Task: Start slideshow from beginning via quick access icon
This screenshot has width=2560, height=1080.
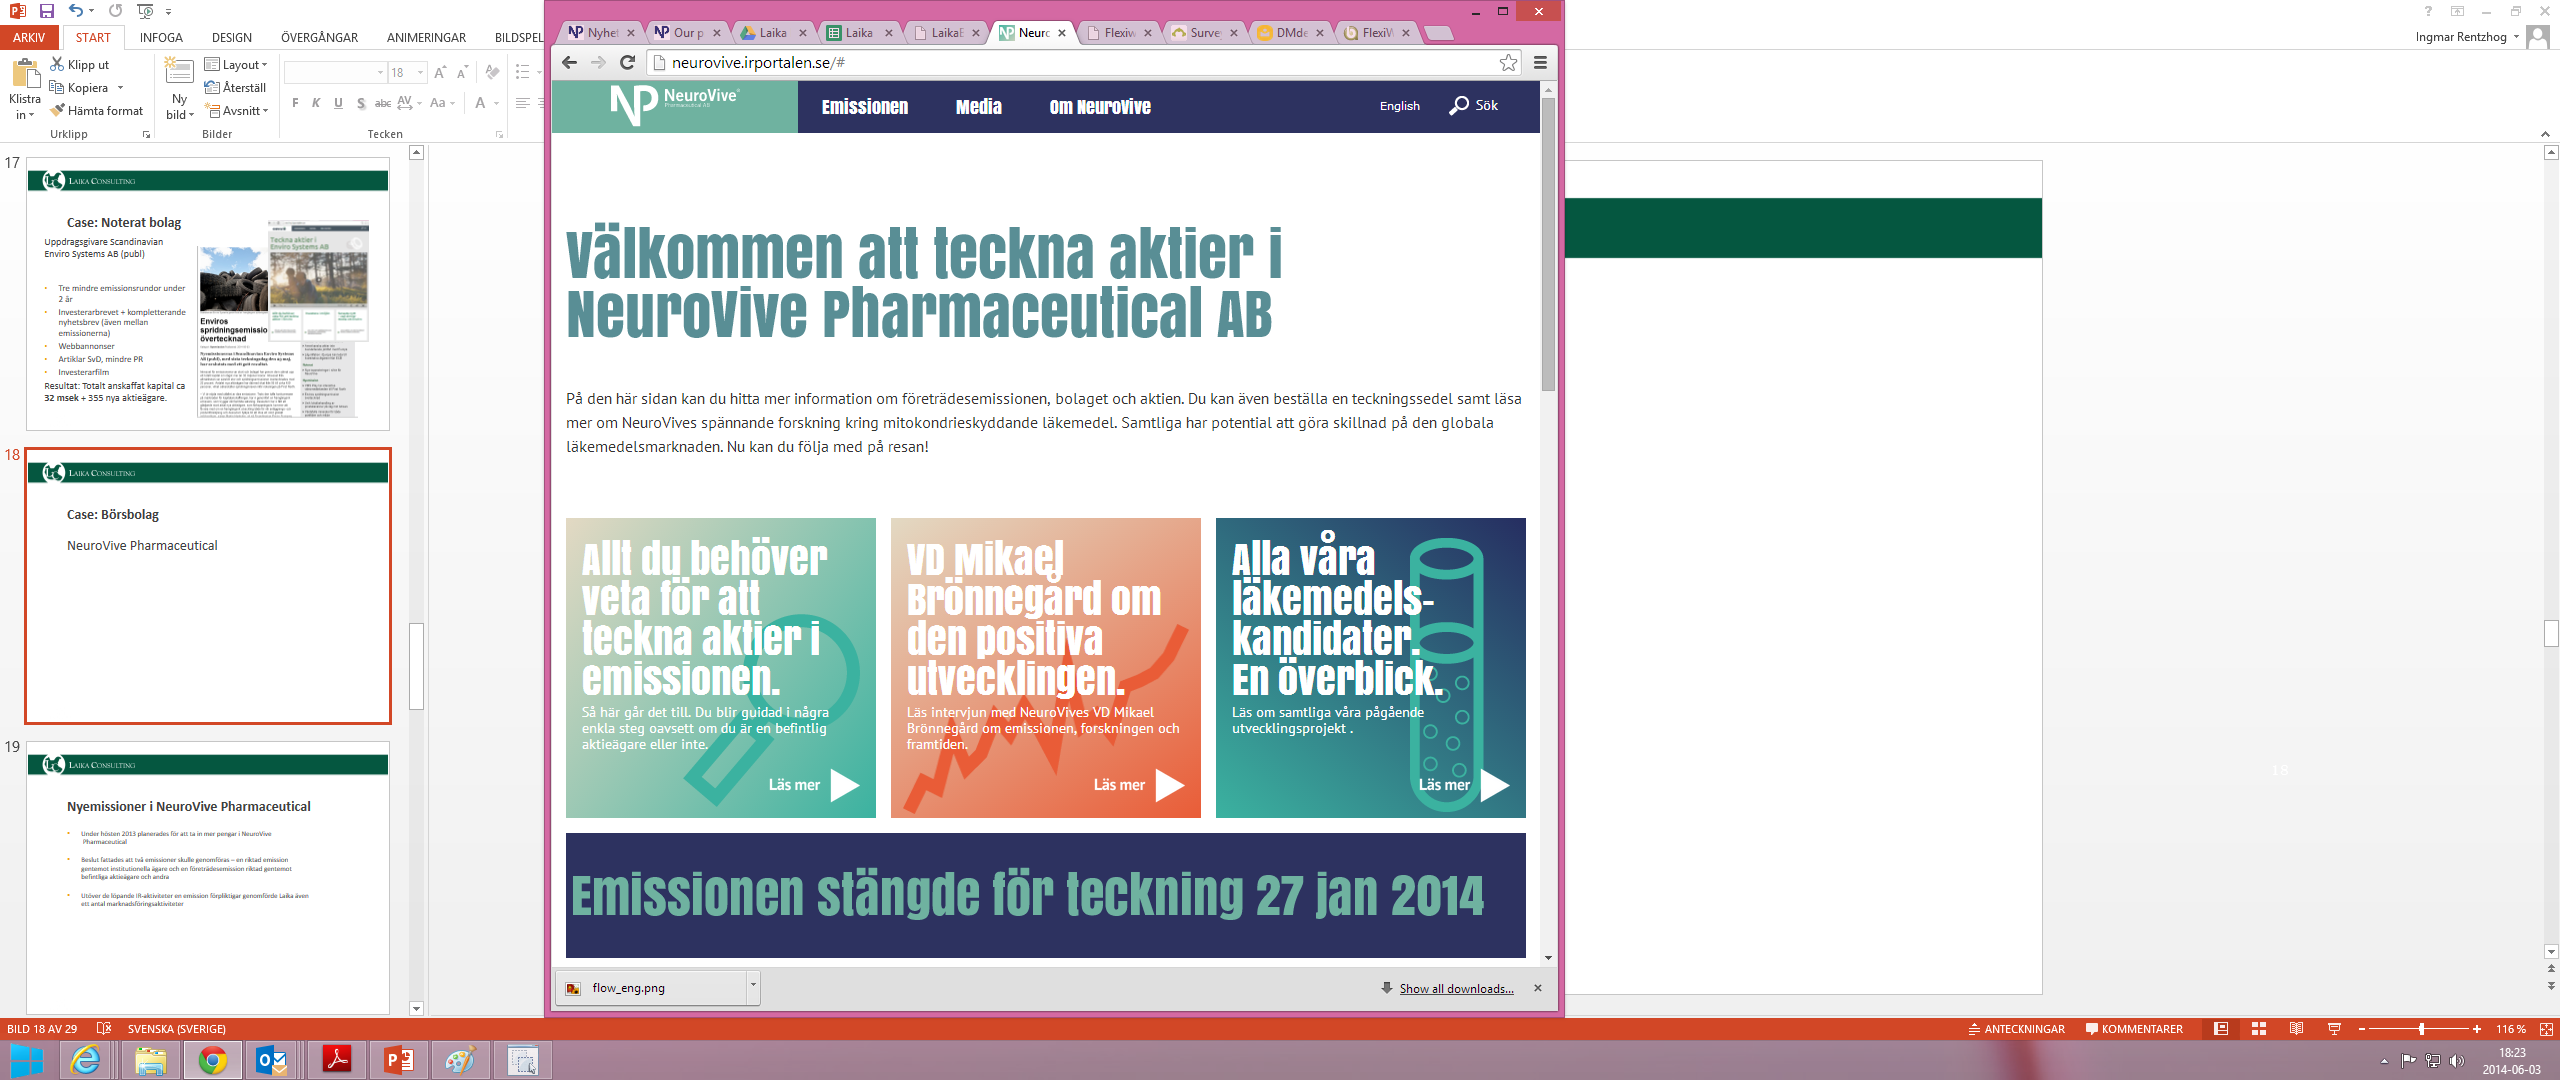Action: pos(146,11)
